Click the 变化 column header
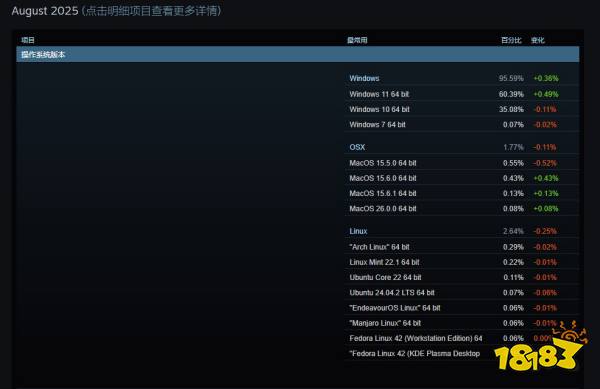Screen dimensions: 600x389 [538, 40]
